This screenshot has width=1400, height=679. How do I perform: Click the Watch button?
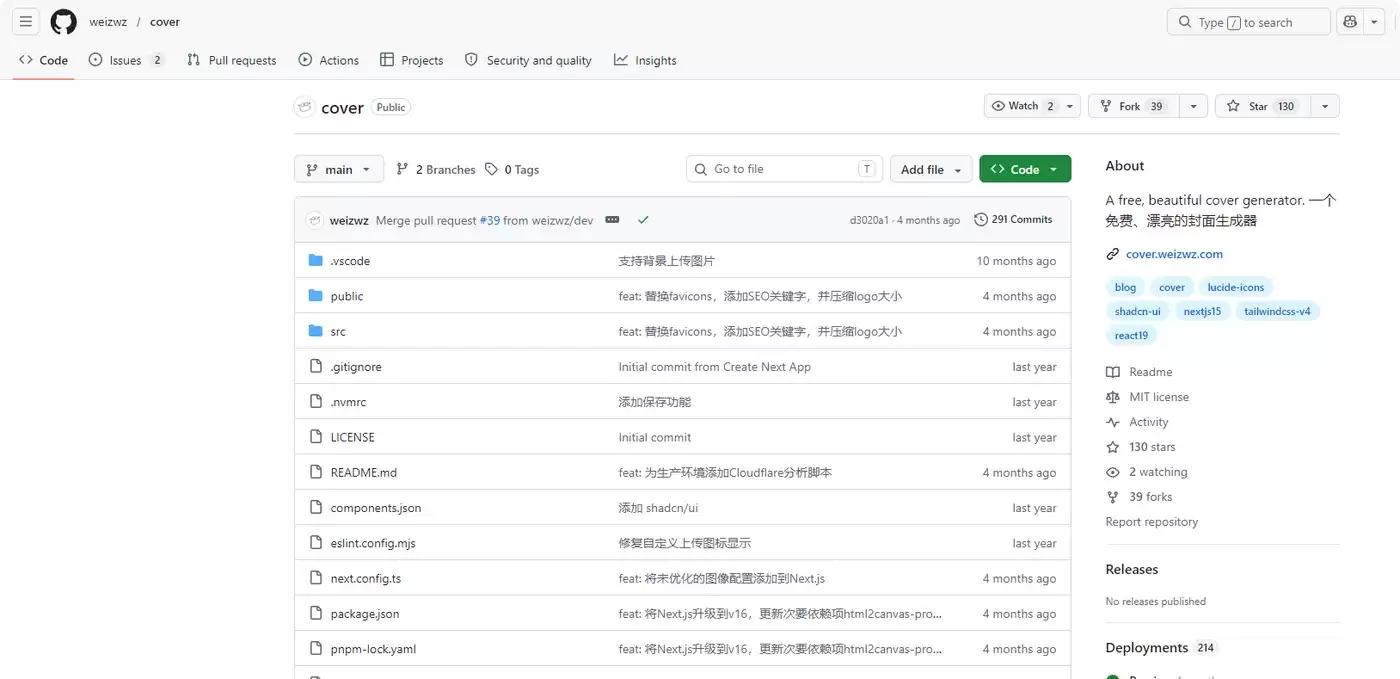point(1023,106)
